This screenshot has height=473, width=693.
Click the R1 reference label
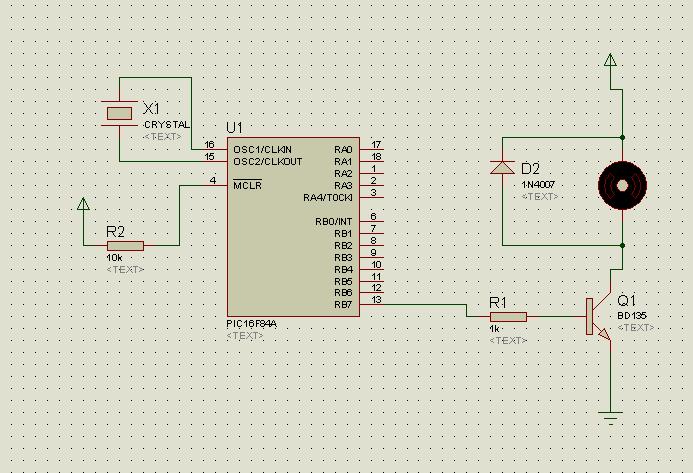pyautogui.click(x=498, y=303)
